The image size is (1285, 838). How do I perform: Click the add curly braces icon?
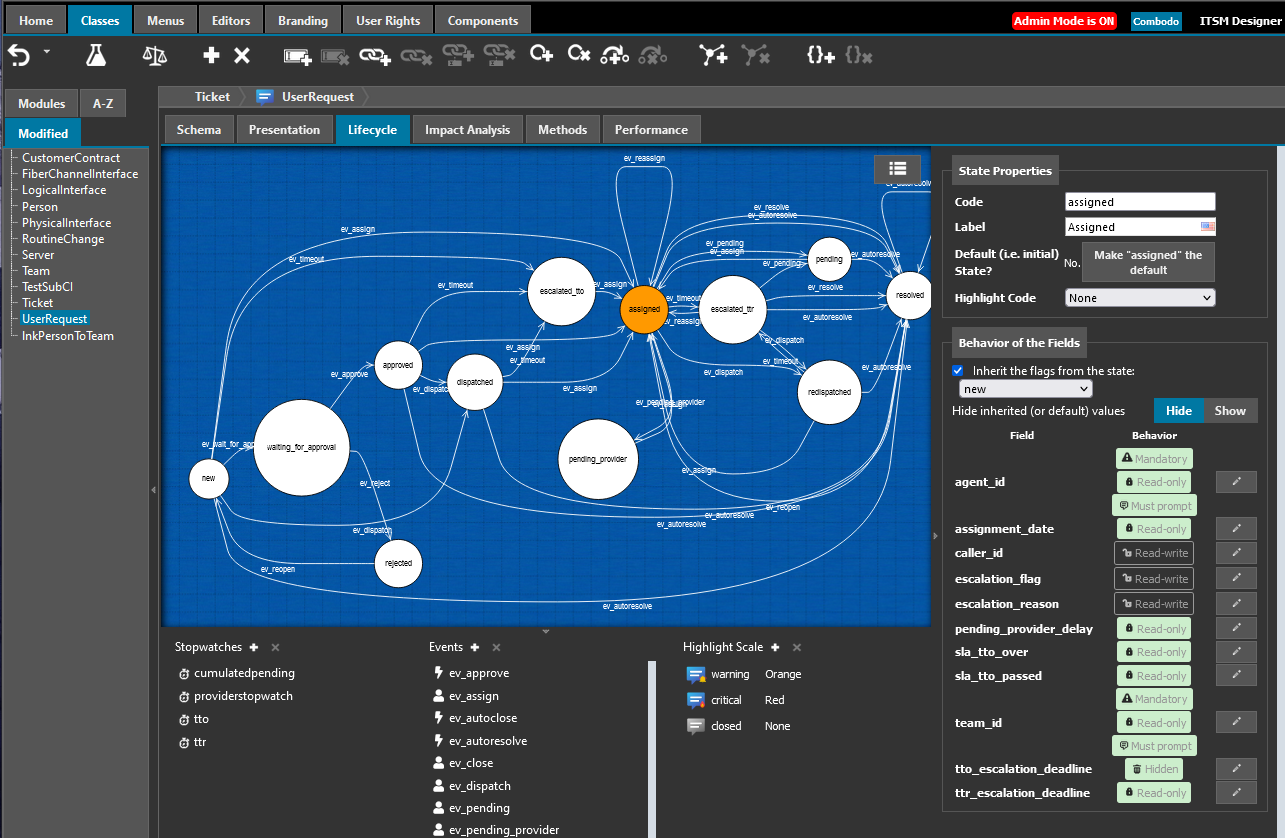click(x=820, y=56)
